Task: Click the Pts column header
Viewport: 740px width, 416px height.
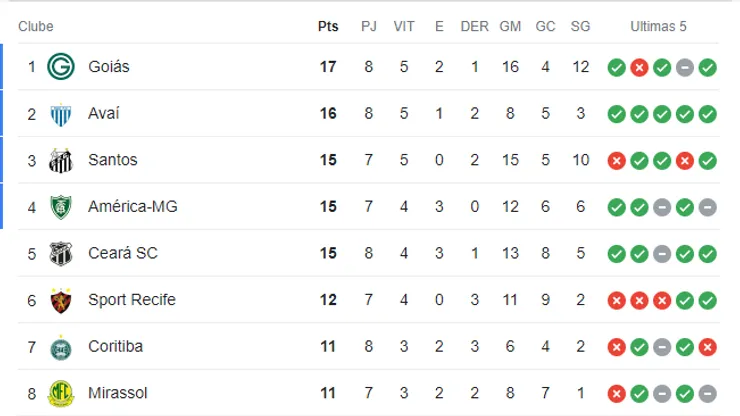Action: [328, 27]
